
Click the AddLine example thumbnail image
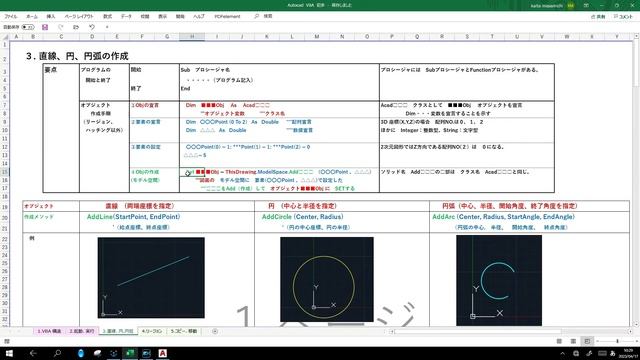151,278
